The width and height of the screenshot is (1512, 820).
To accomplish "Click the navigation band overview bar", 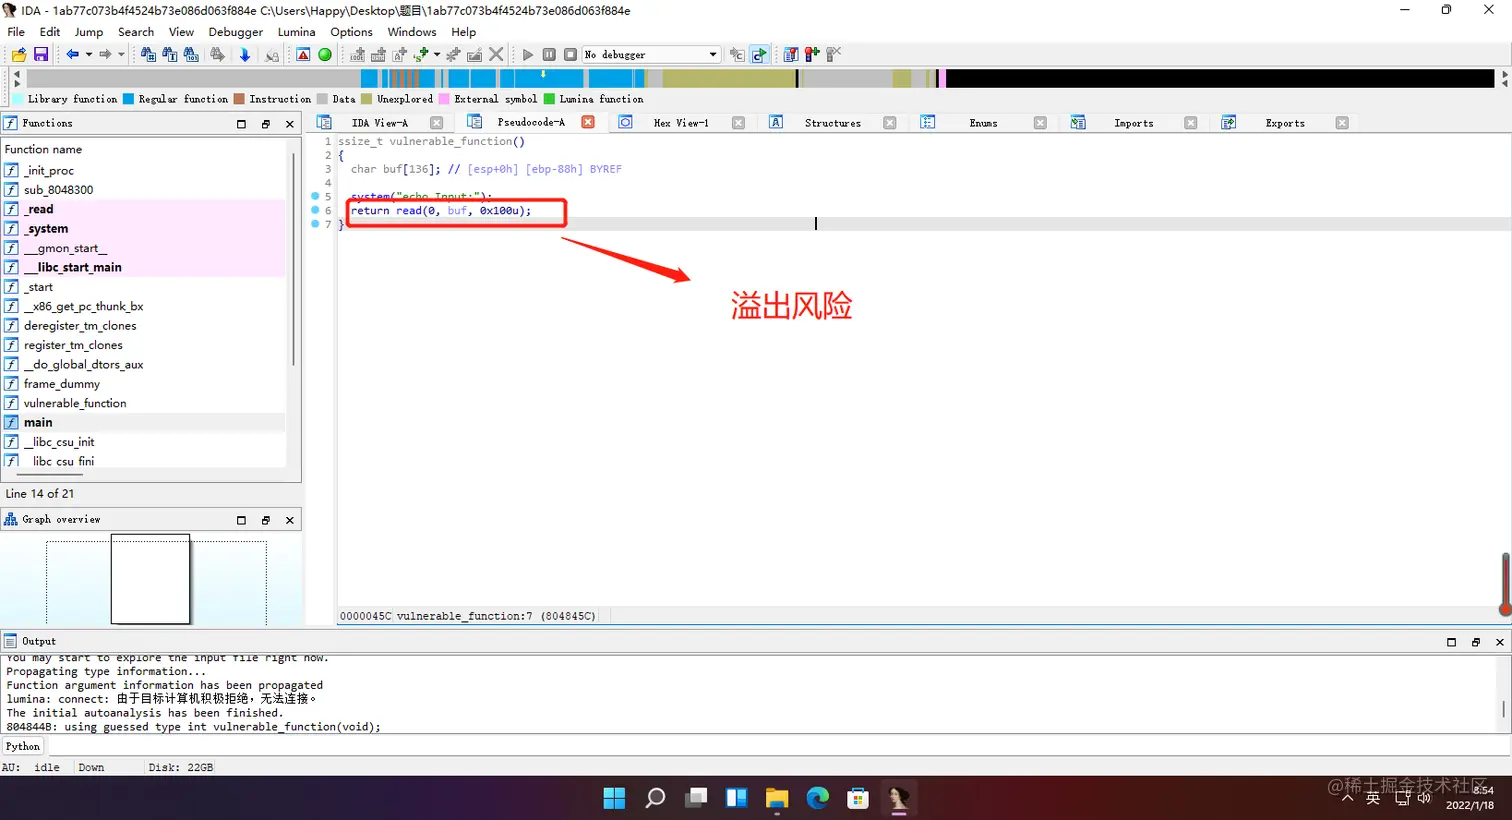I will click(x=760, y=78).
